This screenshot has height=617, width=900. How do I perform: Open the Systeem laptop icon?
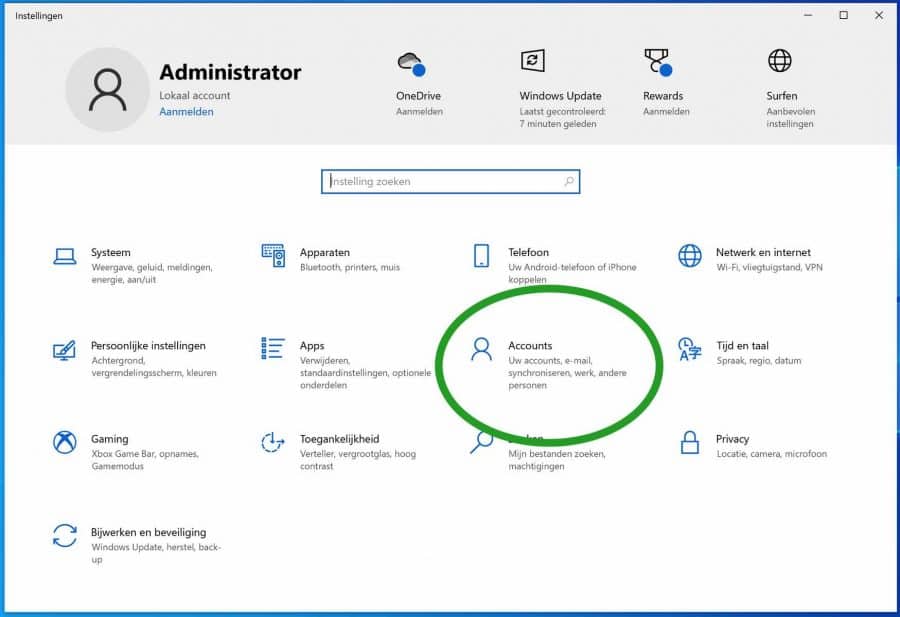pos(65,257)
